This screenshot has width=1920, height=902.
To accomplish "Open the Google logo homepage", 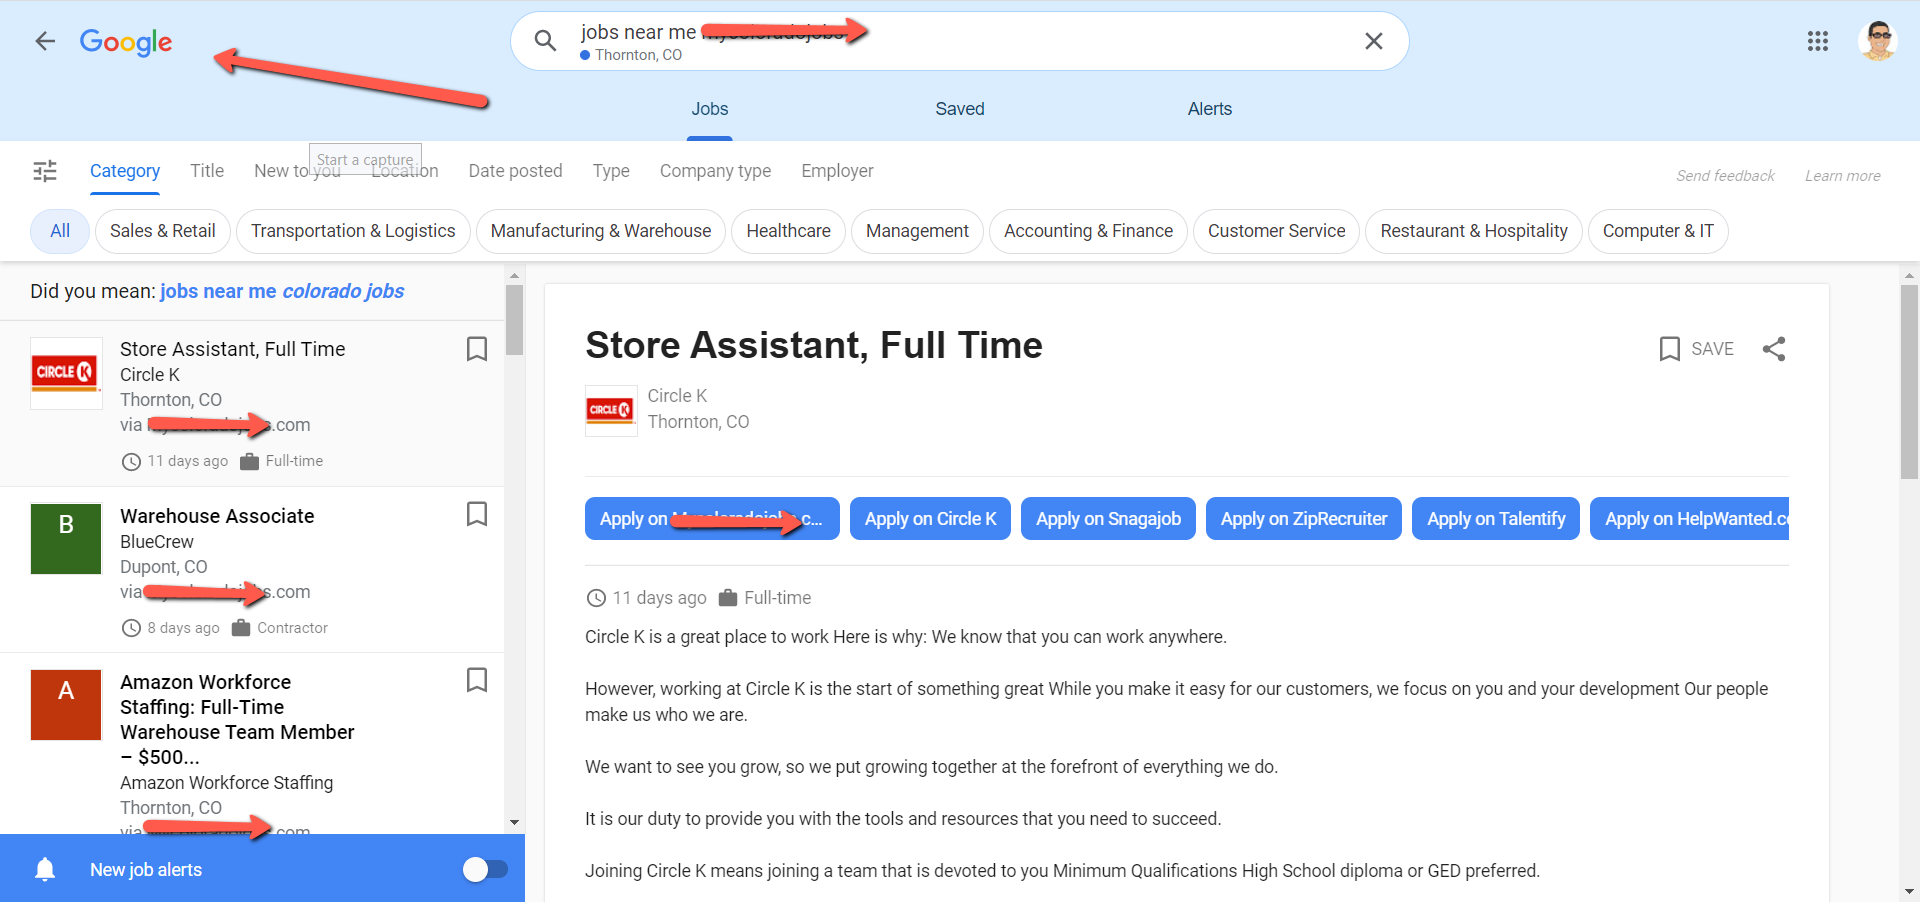I will point(126,42).
